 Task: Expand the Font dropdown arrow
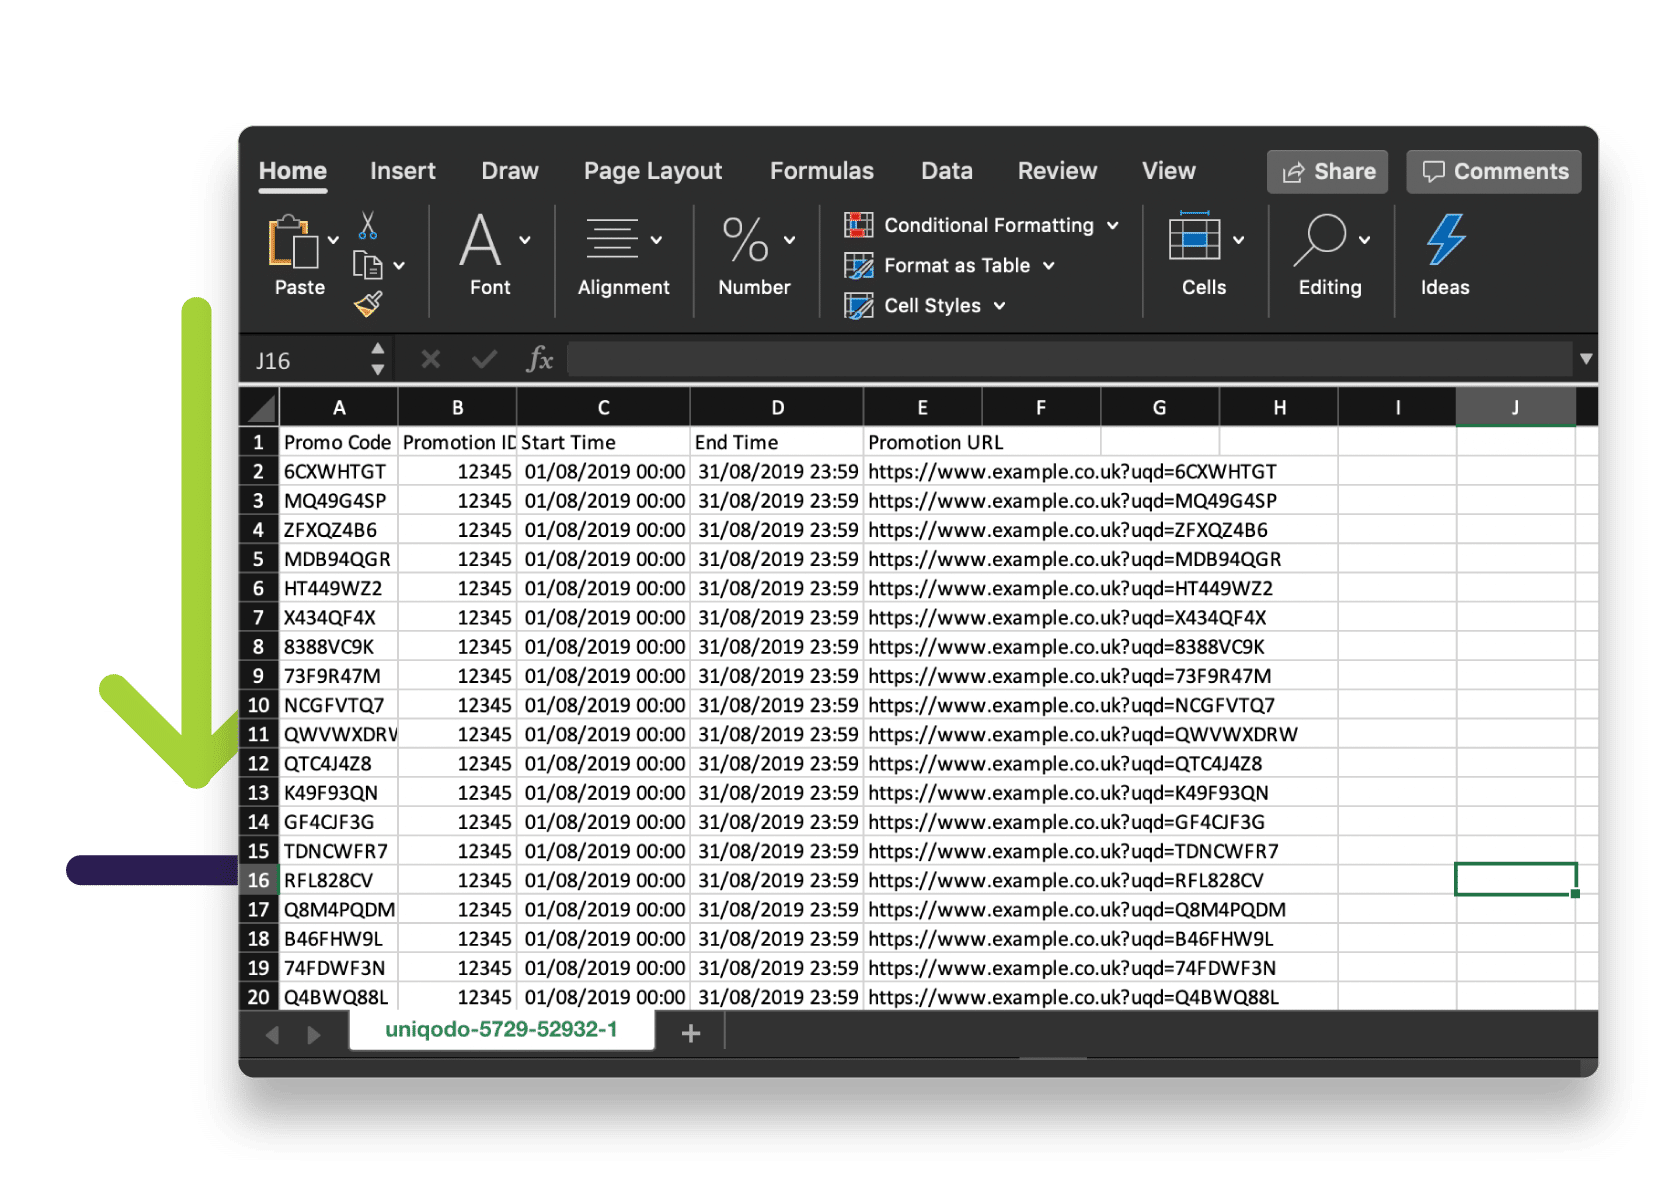[525, 240]
